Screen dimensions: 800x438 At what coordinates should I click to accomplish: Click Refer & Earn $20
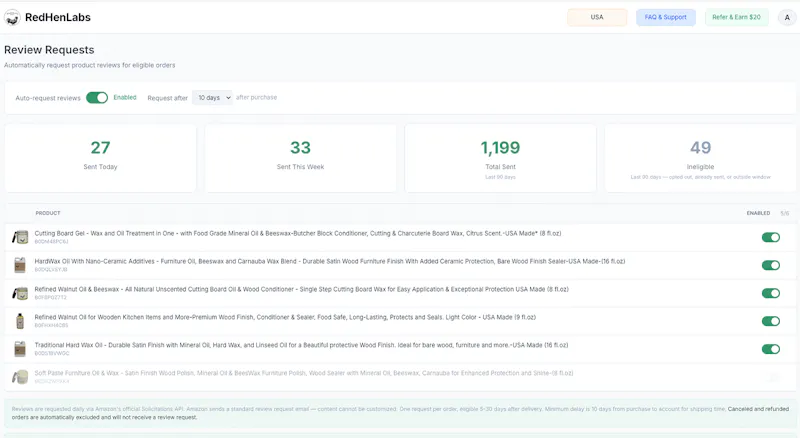[736, 17]
